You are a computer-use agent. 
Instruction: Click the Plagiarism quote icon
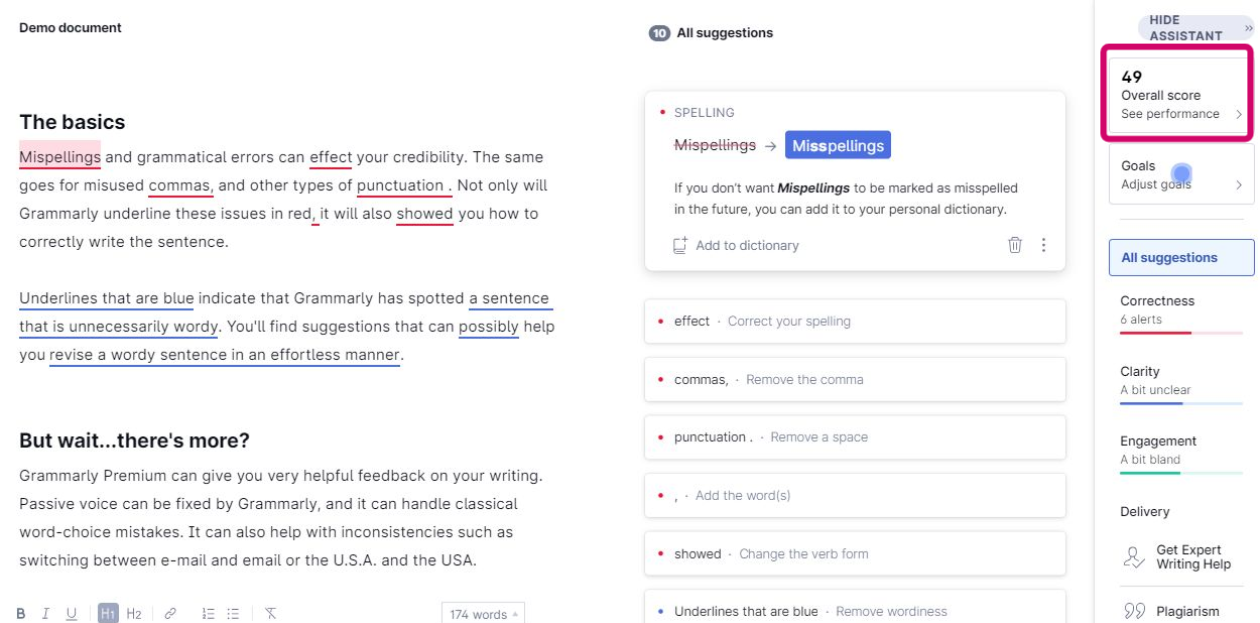point(1134,611)
